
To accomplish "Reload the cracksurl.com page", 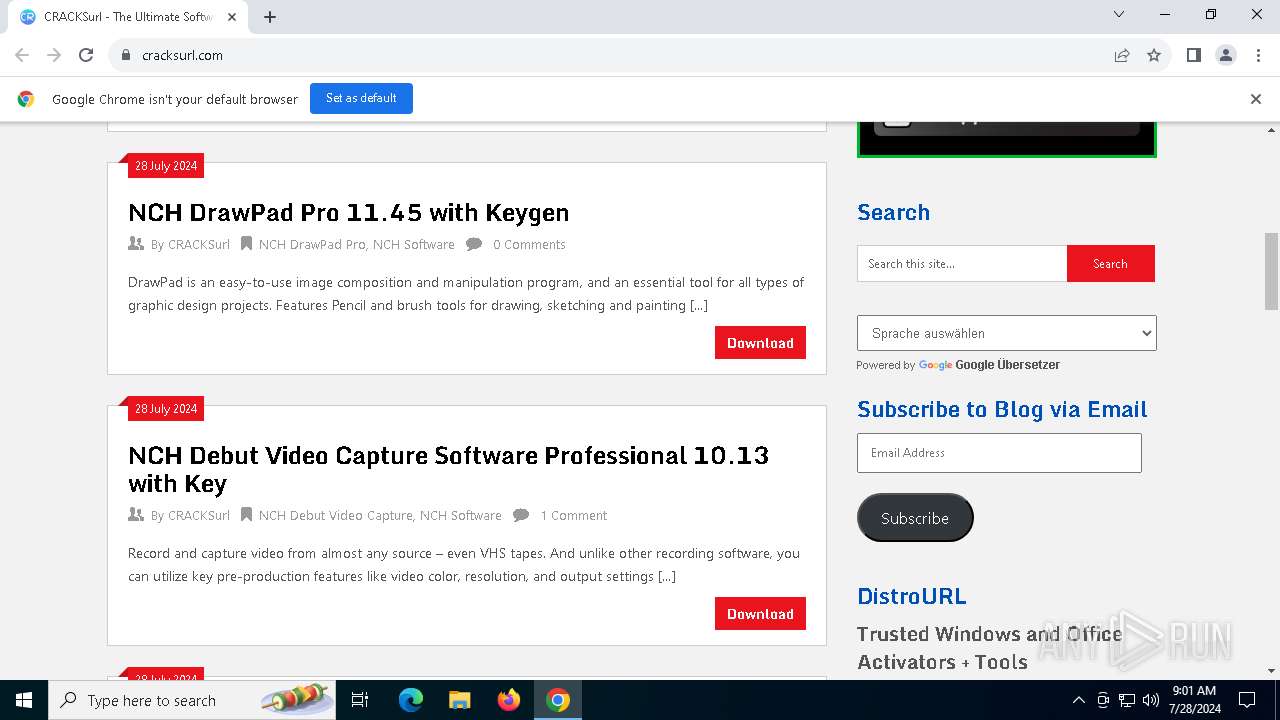I will pyautogui.click(x=86, y=55).
